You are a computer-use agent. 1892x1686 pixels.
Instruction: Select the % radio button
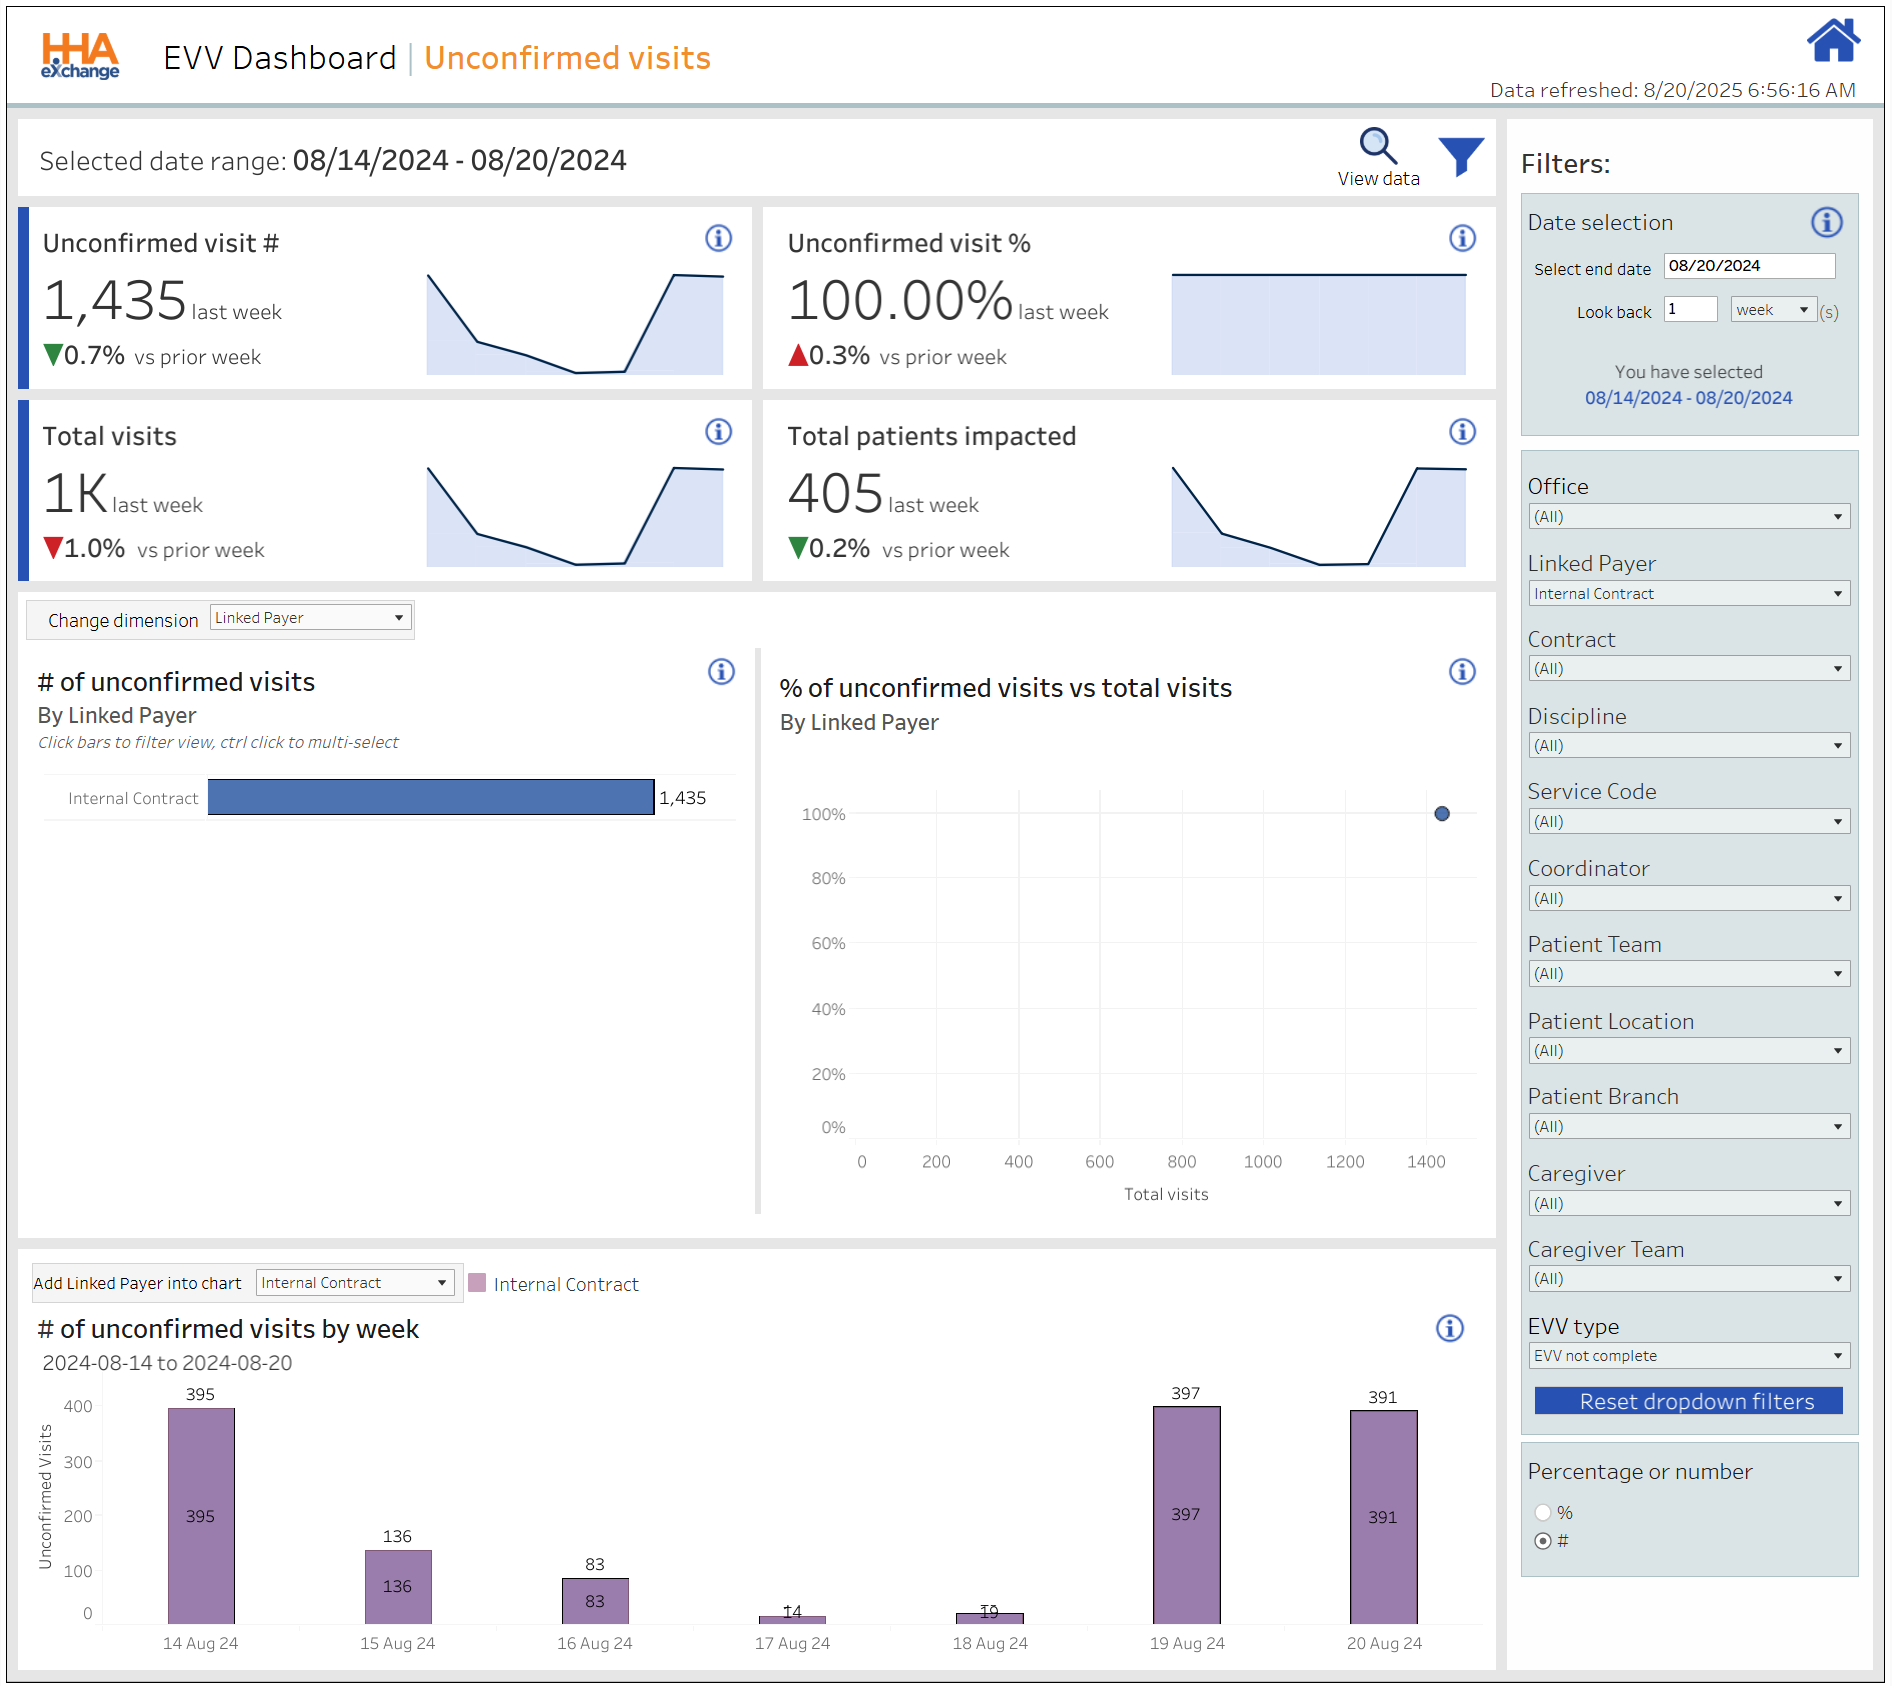click(1543, 1512)
